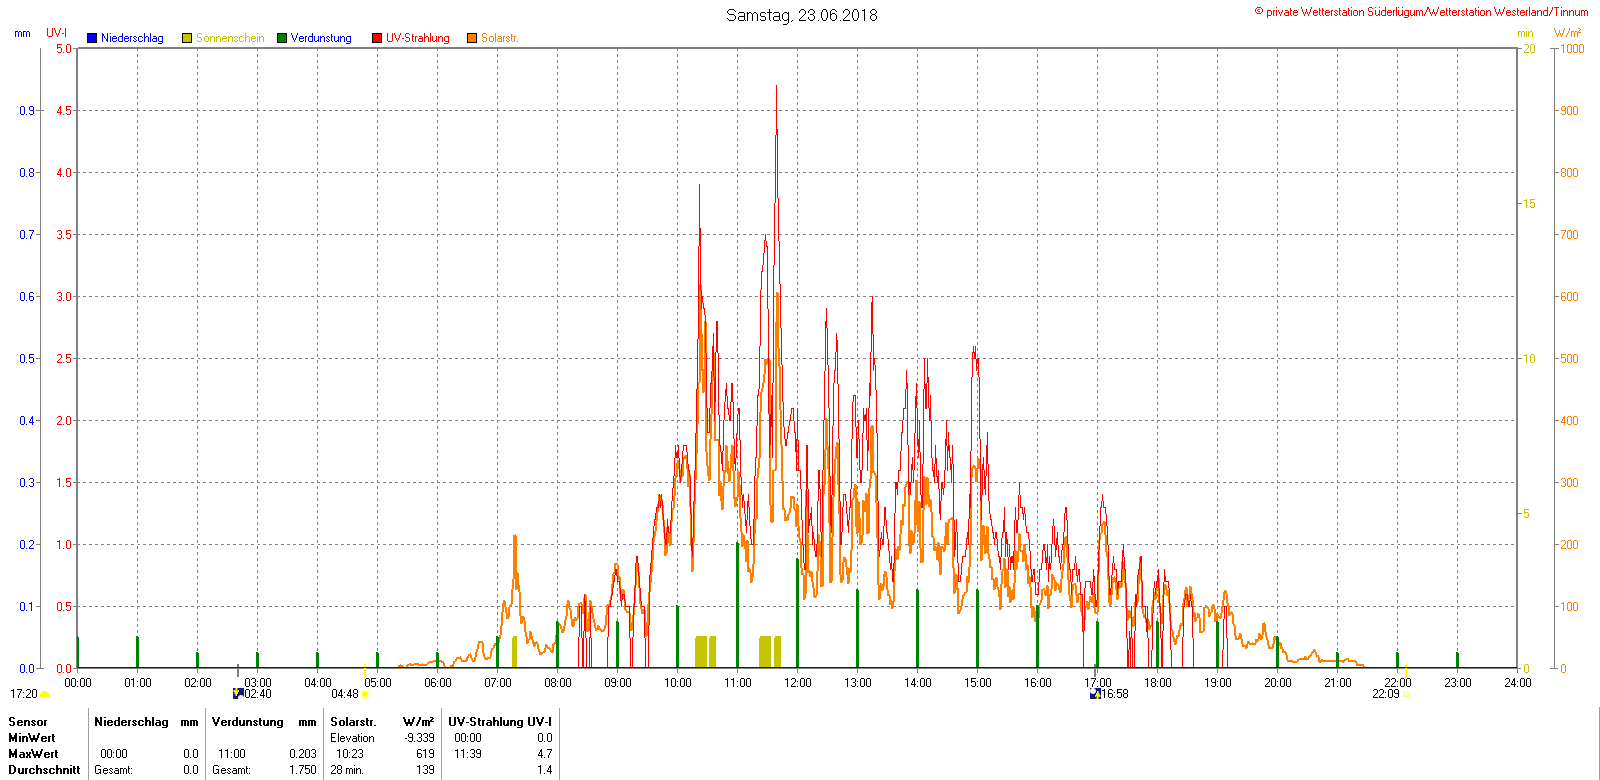Screen dimensions: 1600x780
Task: Click the sunrise time 04:48
Action: 345,694
